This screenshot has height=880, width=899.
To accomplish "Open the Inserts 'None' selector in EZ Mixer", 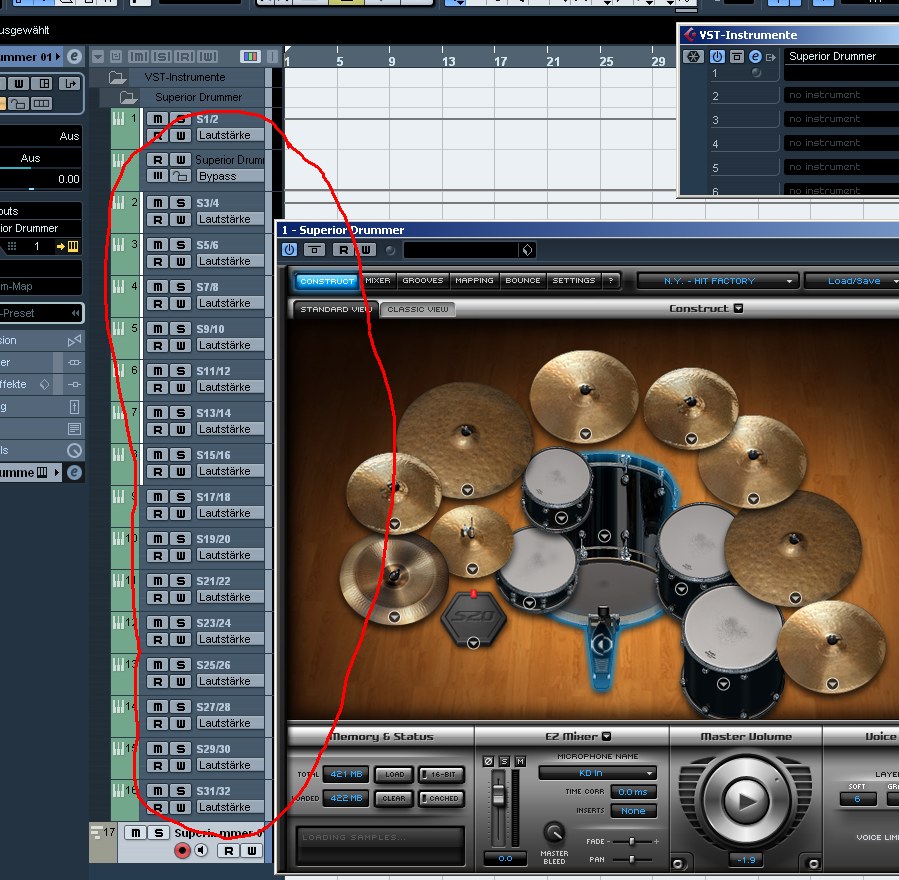I will 633,811.
